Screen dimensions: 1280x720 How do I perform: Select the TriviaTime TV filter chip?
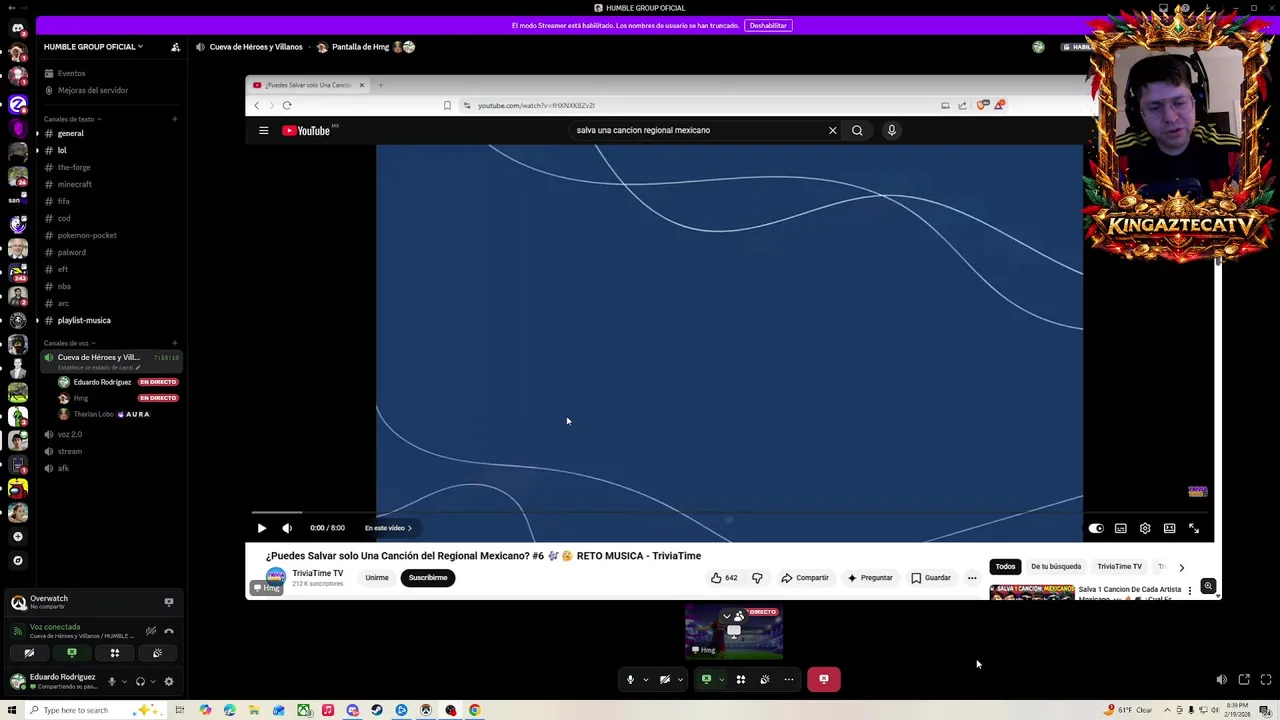(x=1119, y=567)
